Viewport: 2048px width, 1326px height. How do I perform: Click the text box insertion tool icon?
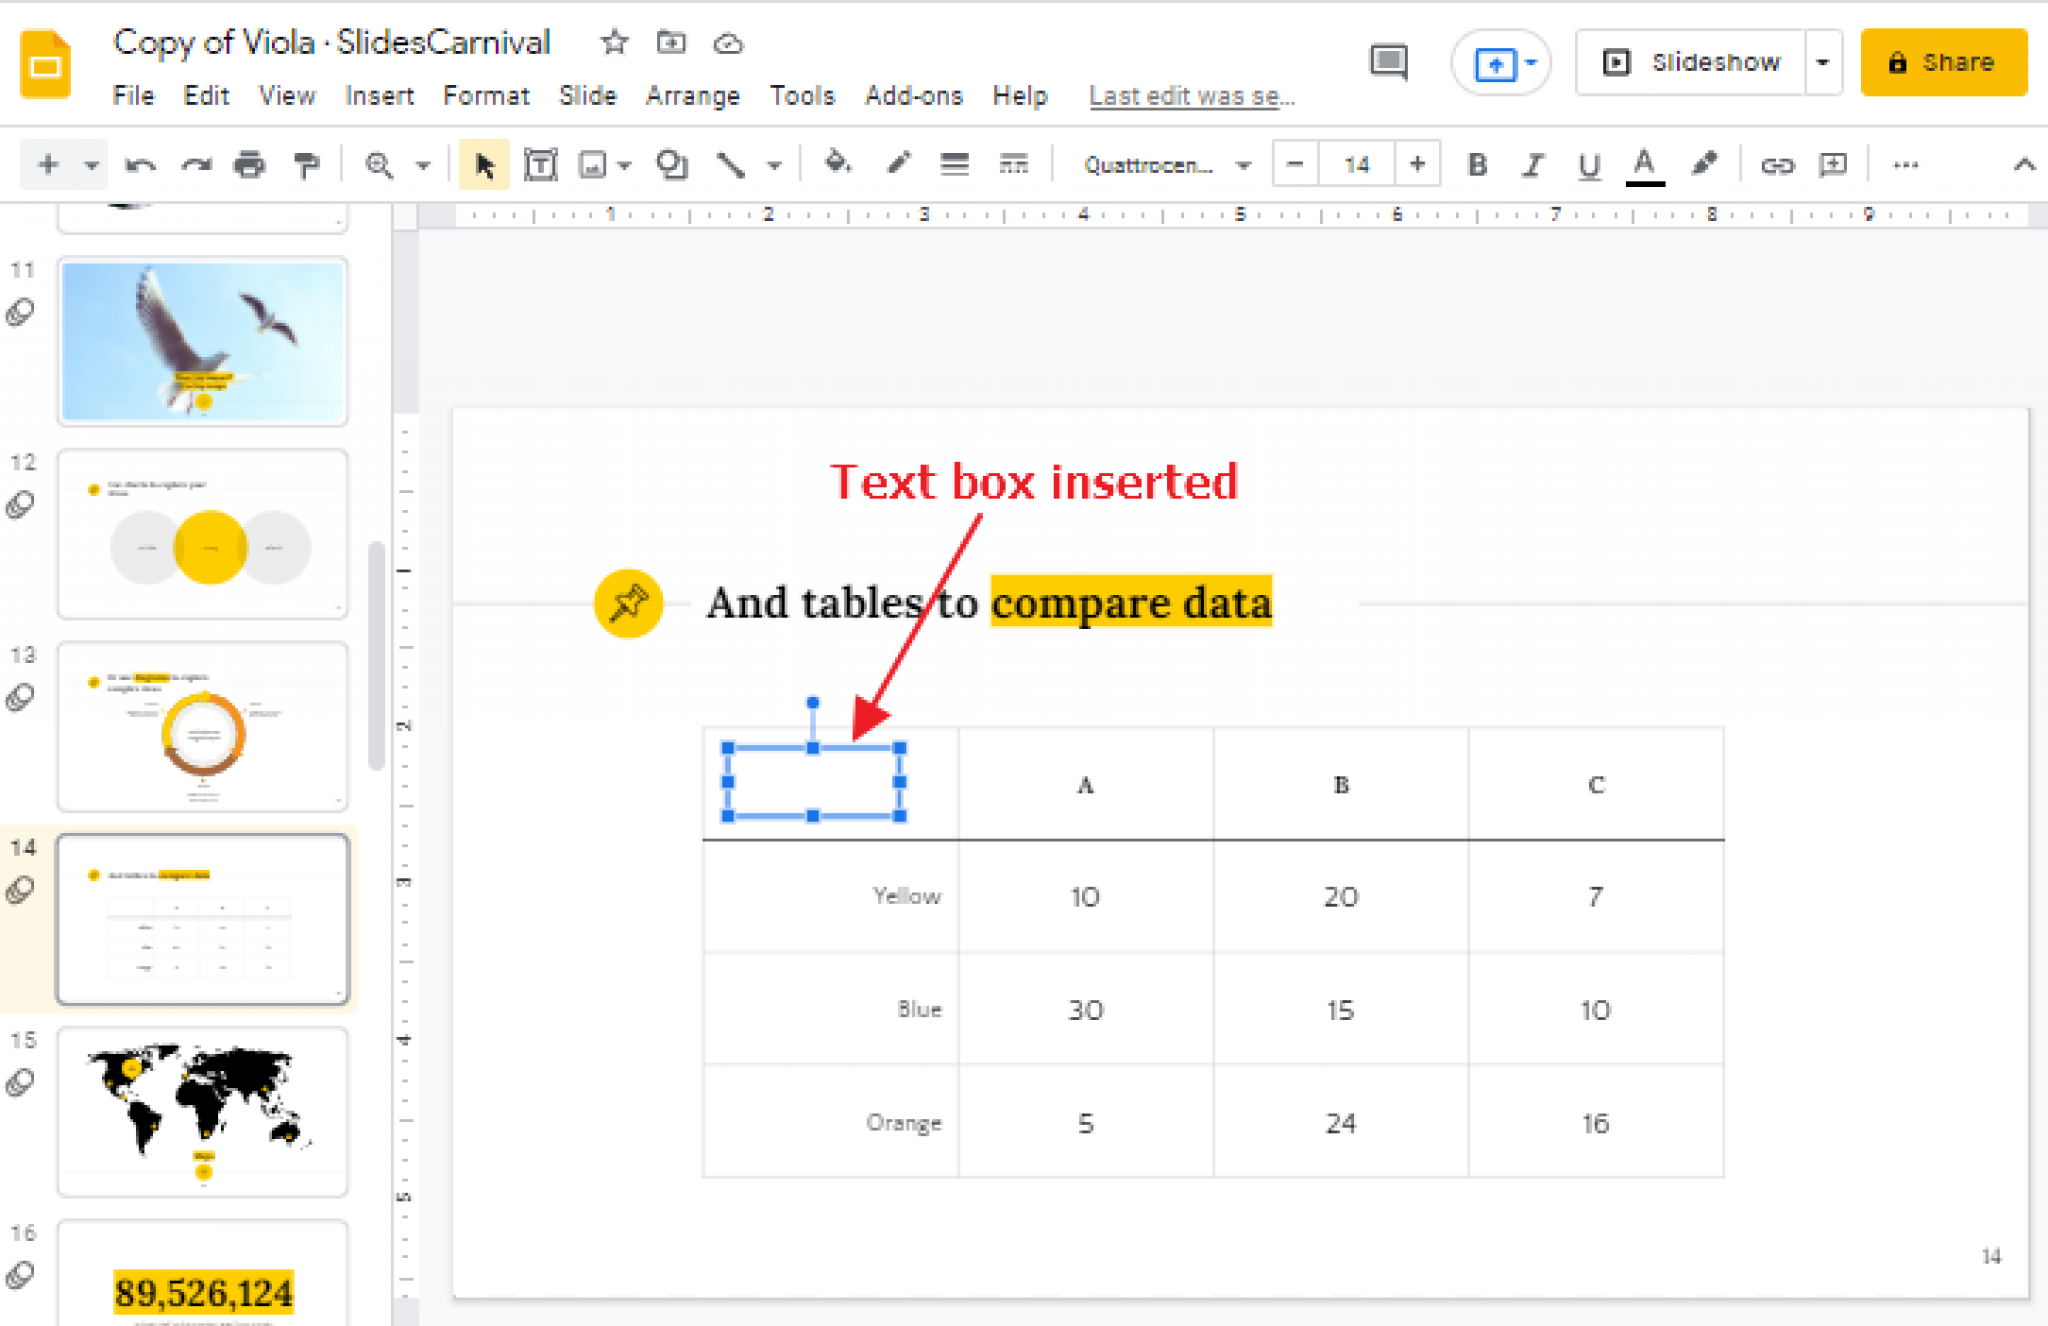[x=540, y=164]
